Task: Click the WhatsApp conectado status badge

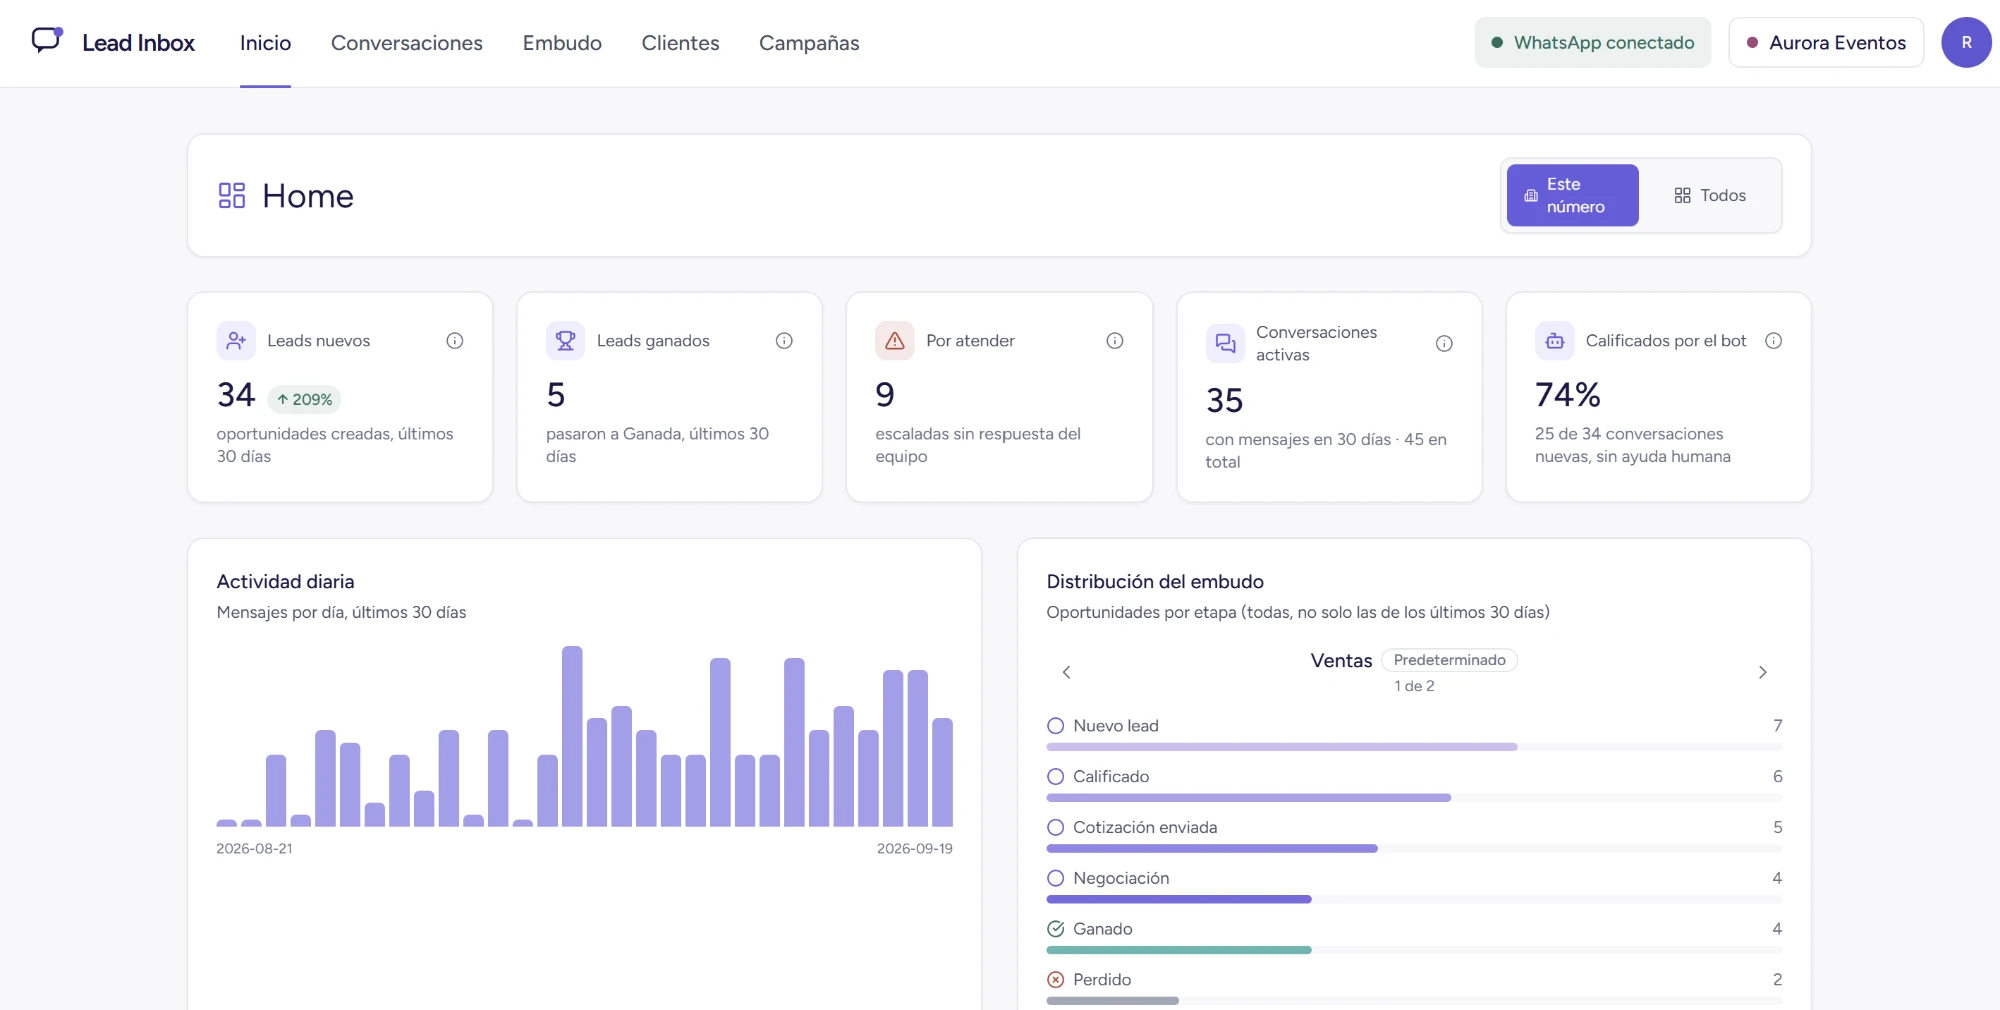Action: coord(1592,43)
